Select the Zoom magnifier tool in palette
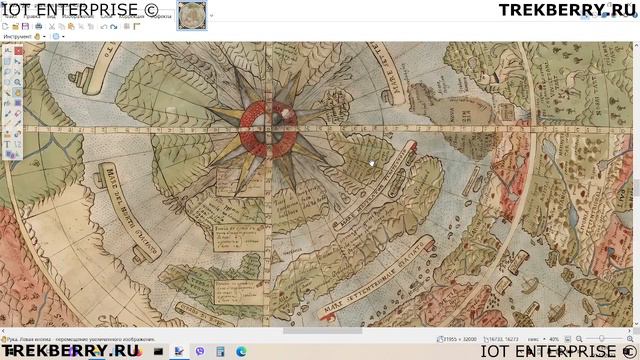This screenshot has width=640, height=360. tap(18, 82)
